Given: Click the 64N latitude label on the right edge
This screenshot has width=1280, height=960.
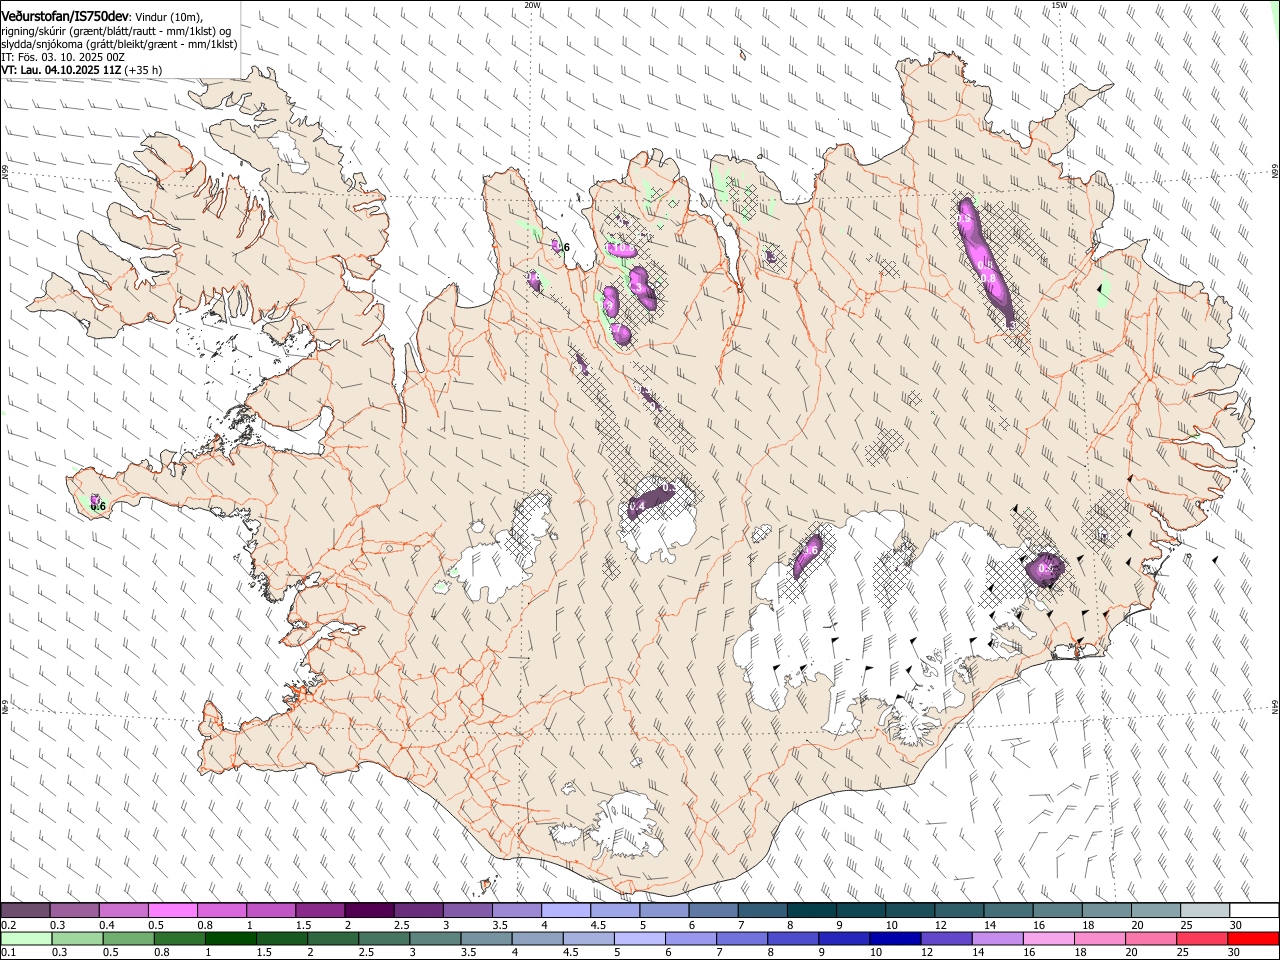Looking at the screenshot, I should [x=1275, y=706].
